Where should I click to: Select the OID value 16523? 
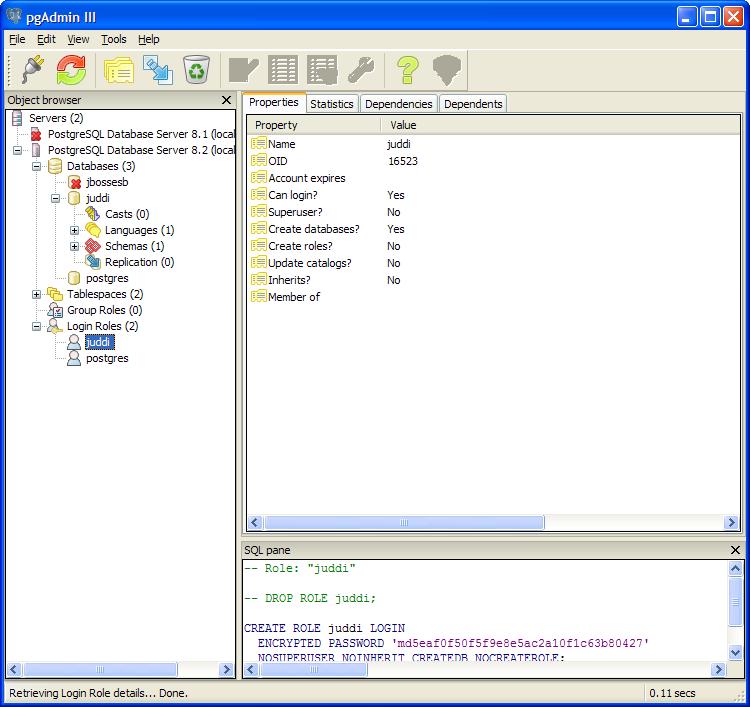pos(403,161)
